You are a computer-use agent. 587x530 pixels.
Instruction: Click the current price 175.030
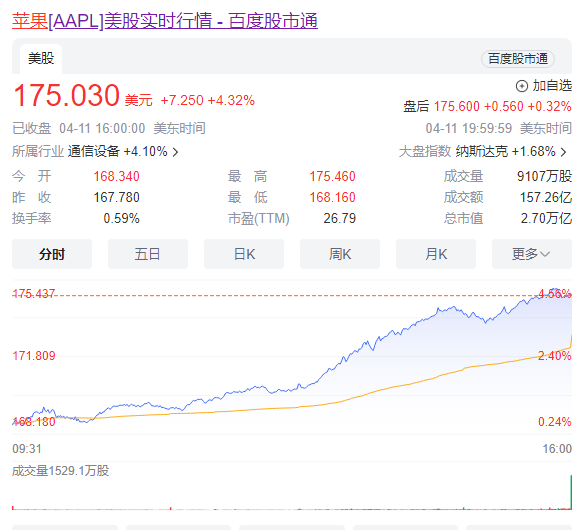coord(66,95)
